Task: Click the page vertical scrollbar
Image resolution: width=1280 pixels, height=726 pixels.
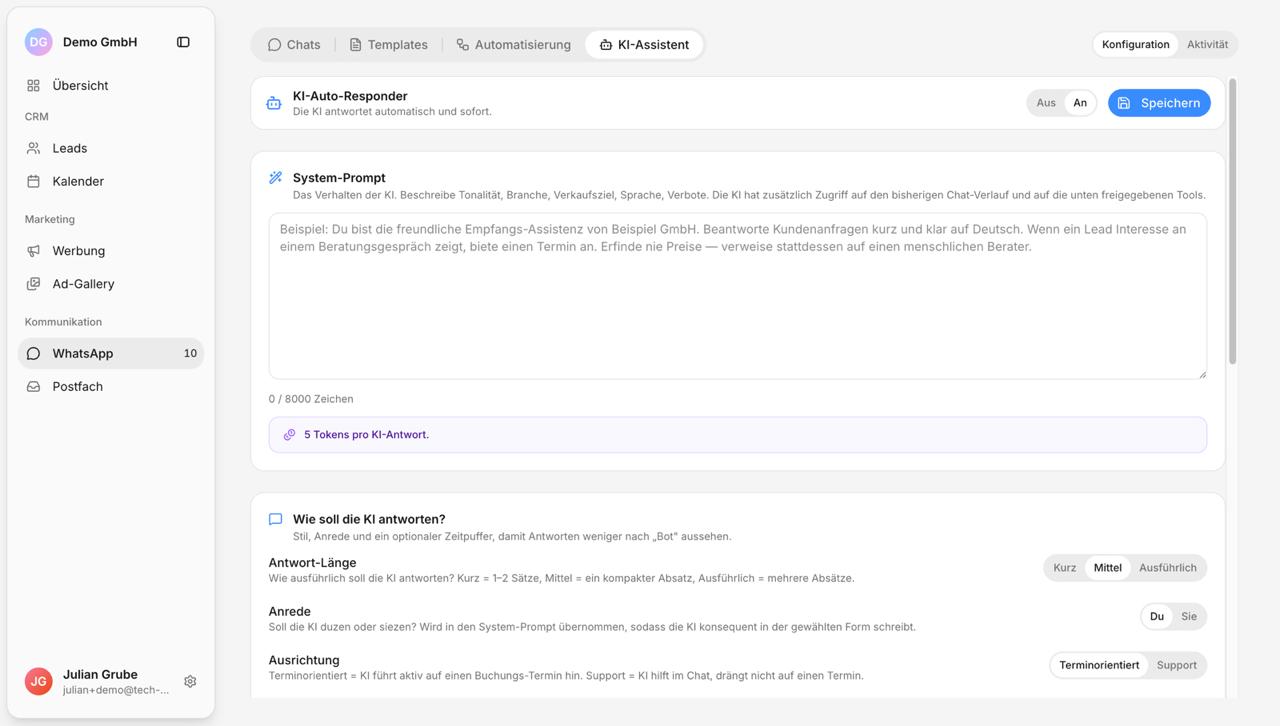Action: click(1233, 222)
